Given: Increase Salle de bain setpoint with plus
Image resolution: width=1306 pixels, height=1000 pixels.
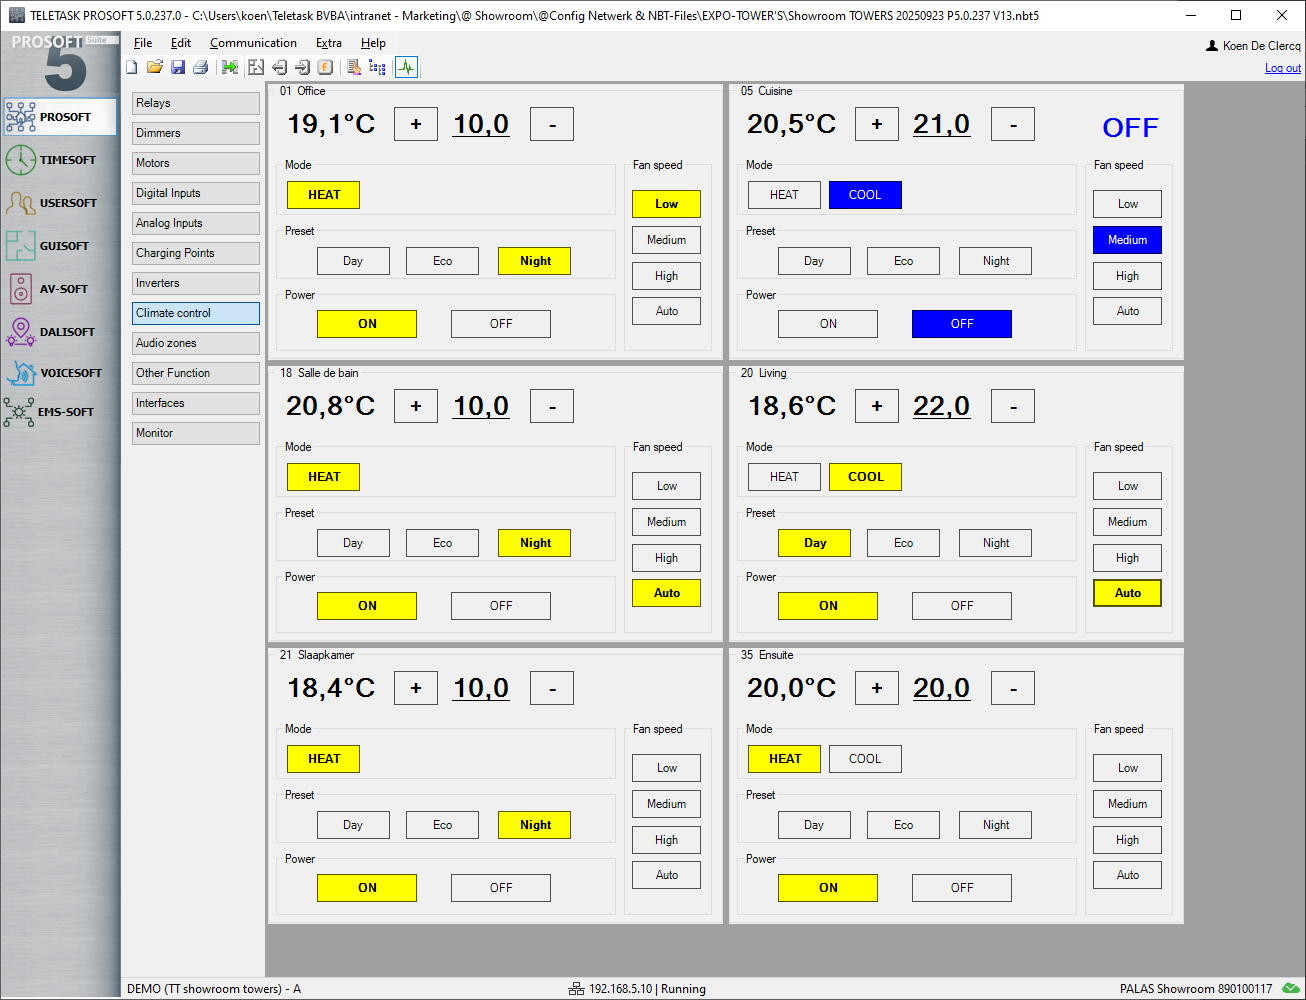Looking at the screenshot, I should pos(416,406).
